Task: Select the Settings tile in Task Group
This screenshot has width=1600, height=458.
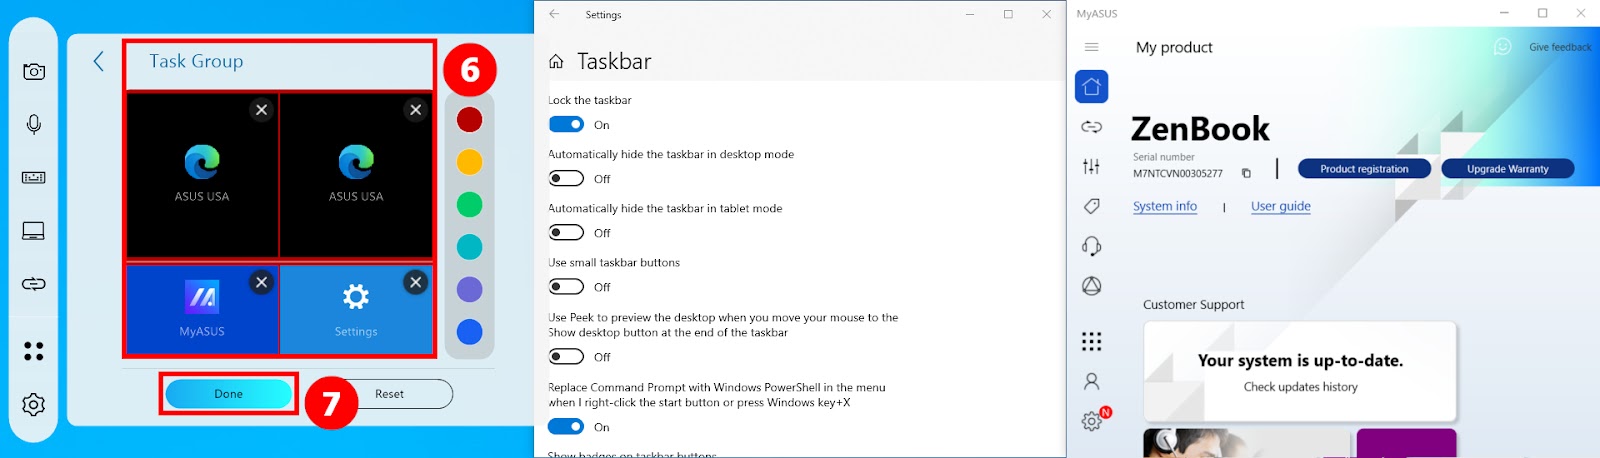Action: (x=356, y=309)
